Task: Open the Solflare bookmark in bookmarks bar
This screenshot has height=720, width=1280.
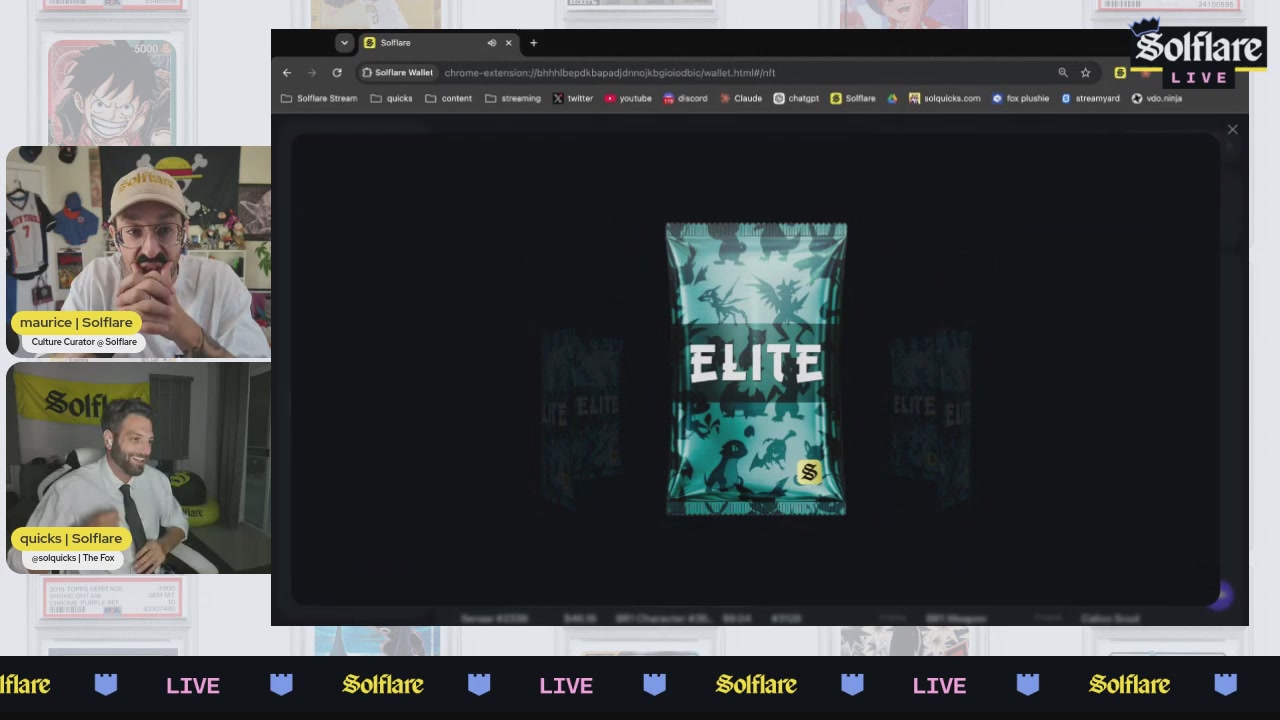Action: 853,98
